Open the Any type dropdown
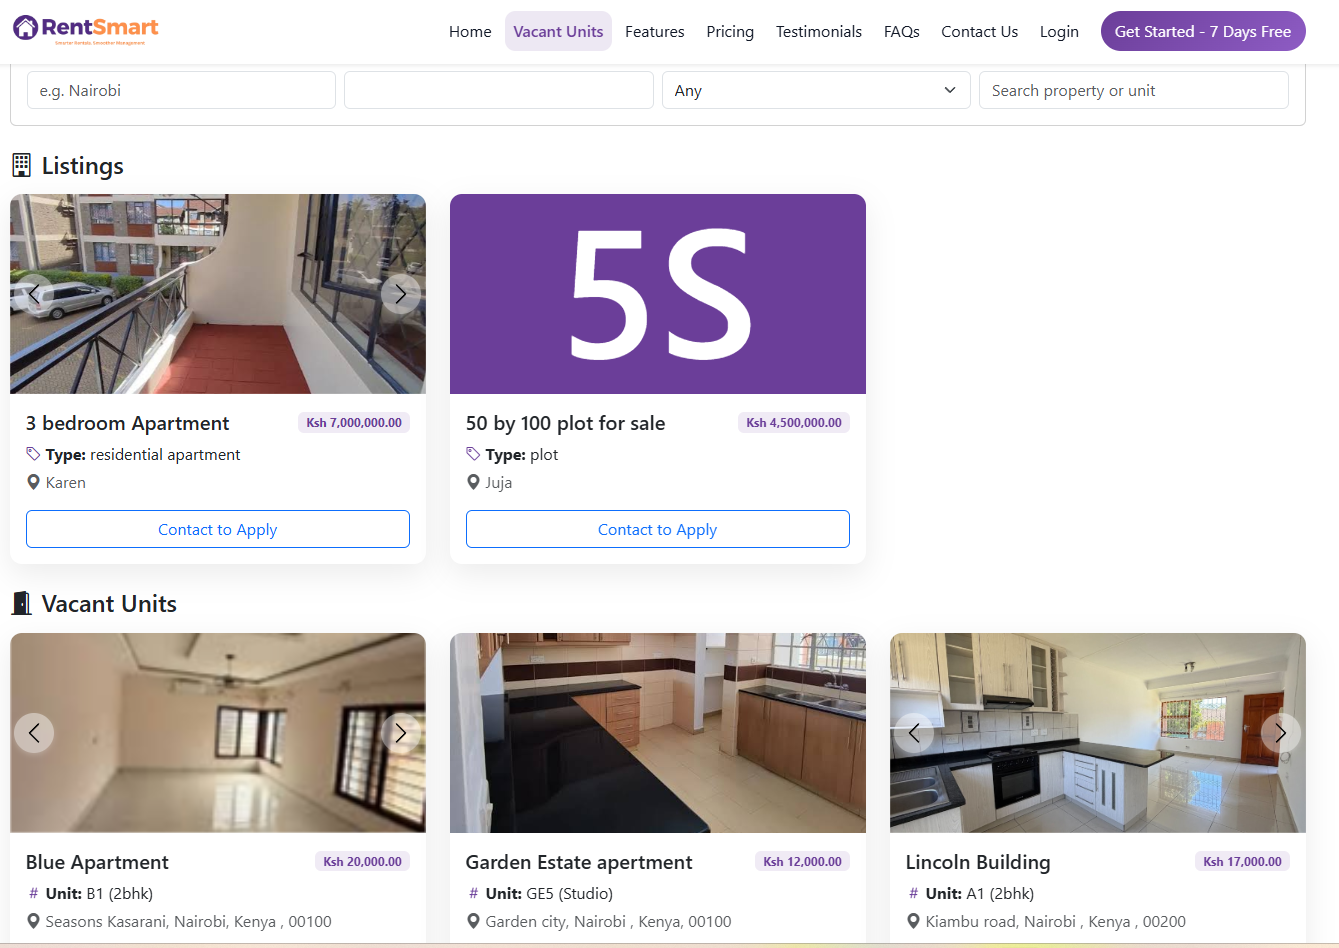 816,90
